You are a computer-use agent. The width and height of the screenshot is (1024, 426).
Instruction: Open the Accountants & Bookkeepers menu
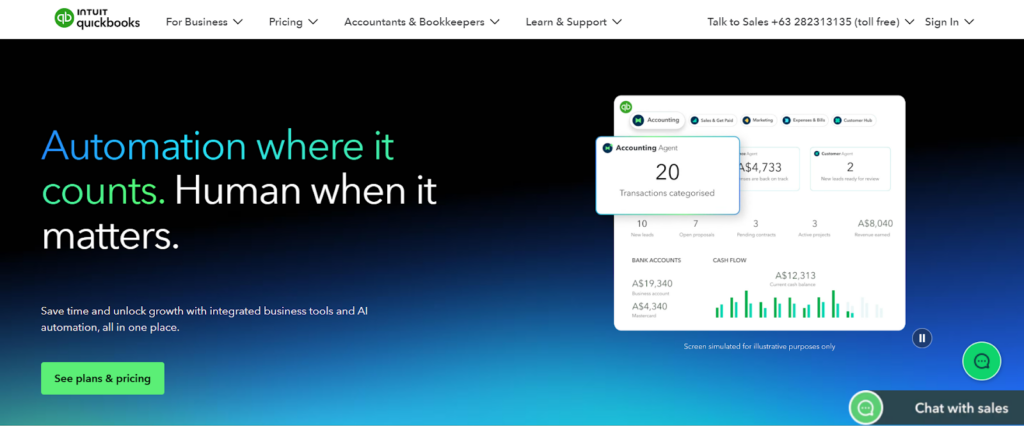tap(422, 21)
